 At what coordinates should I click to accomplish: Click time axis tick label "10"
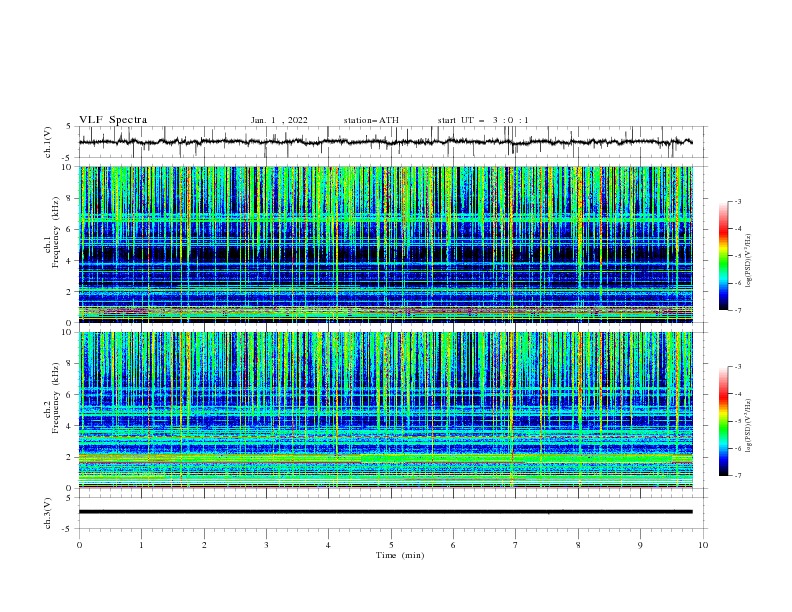coord(703,545)
